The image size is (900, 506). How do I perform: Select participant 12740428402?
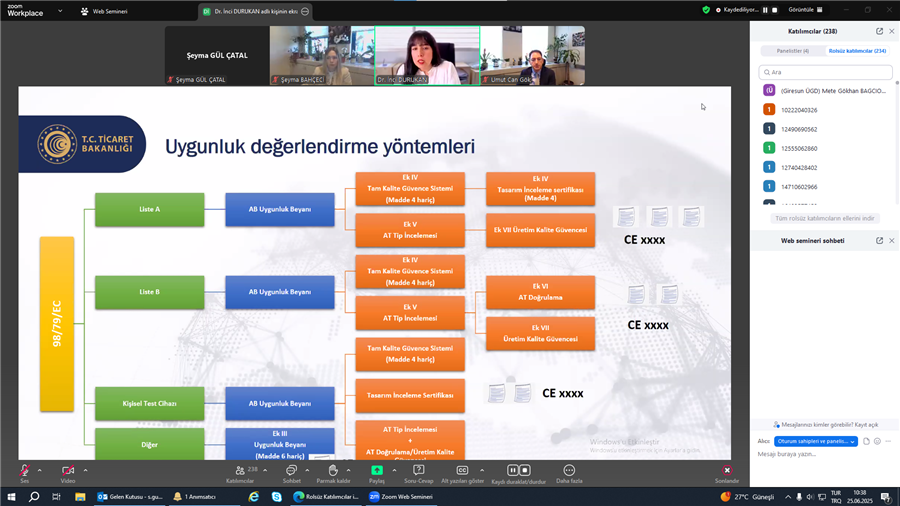(x=825, y=168)
